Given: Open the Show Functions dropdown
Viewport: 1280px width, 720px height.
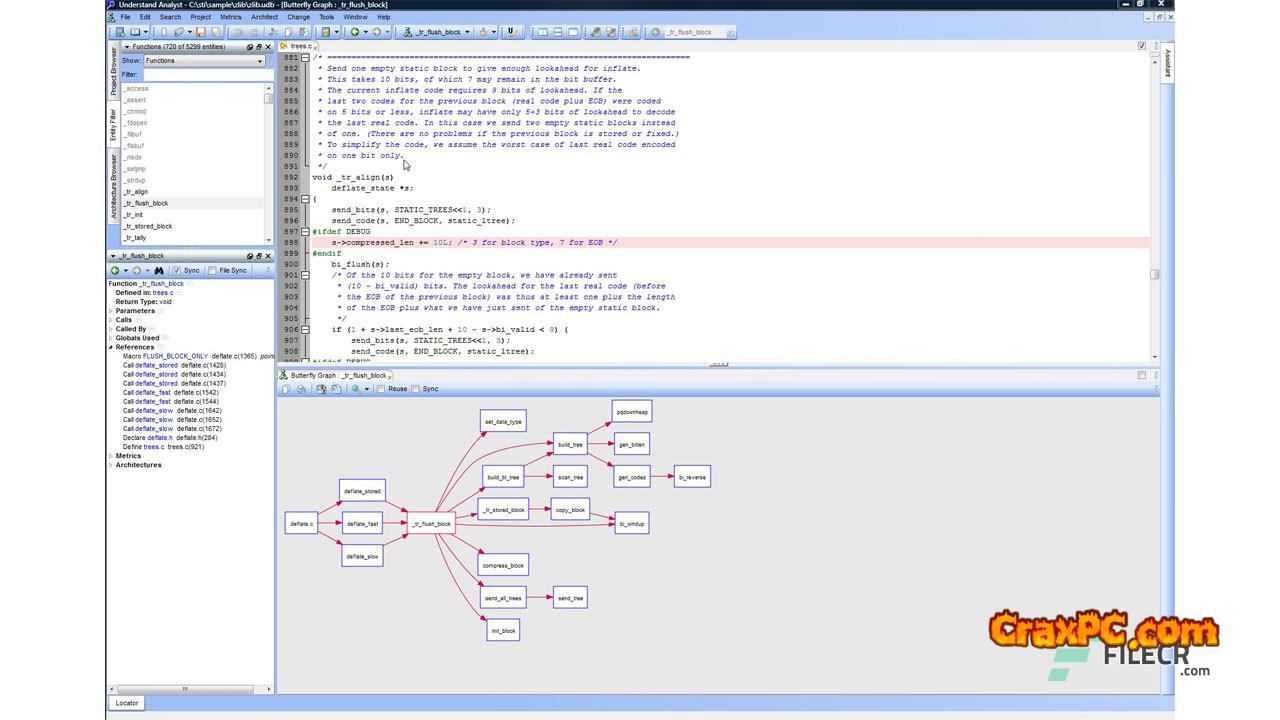Looking at the screenshot, I should [x=204, y=61].
